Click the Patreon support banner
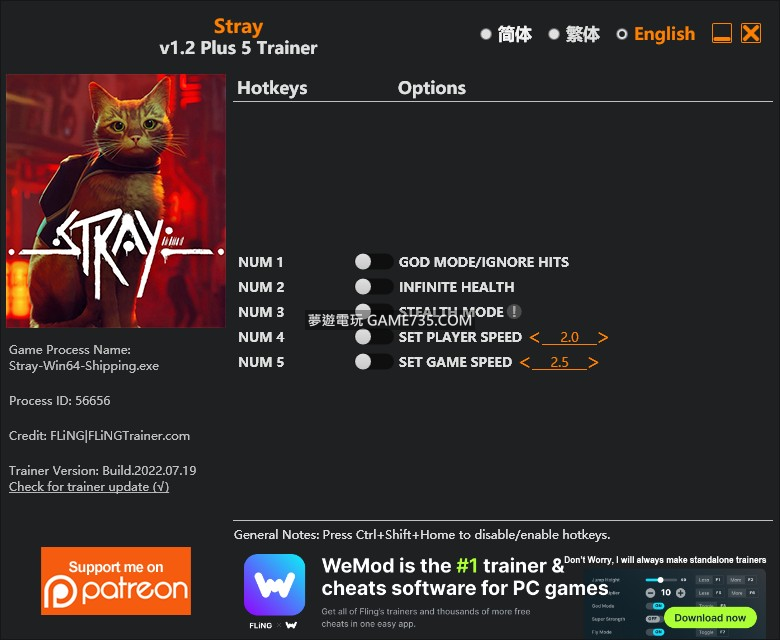Screen dimensions: 780x640 click(116, 581)
